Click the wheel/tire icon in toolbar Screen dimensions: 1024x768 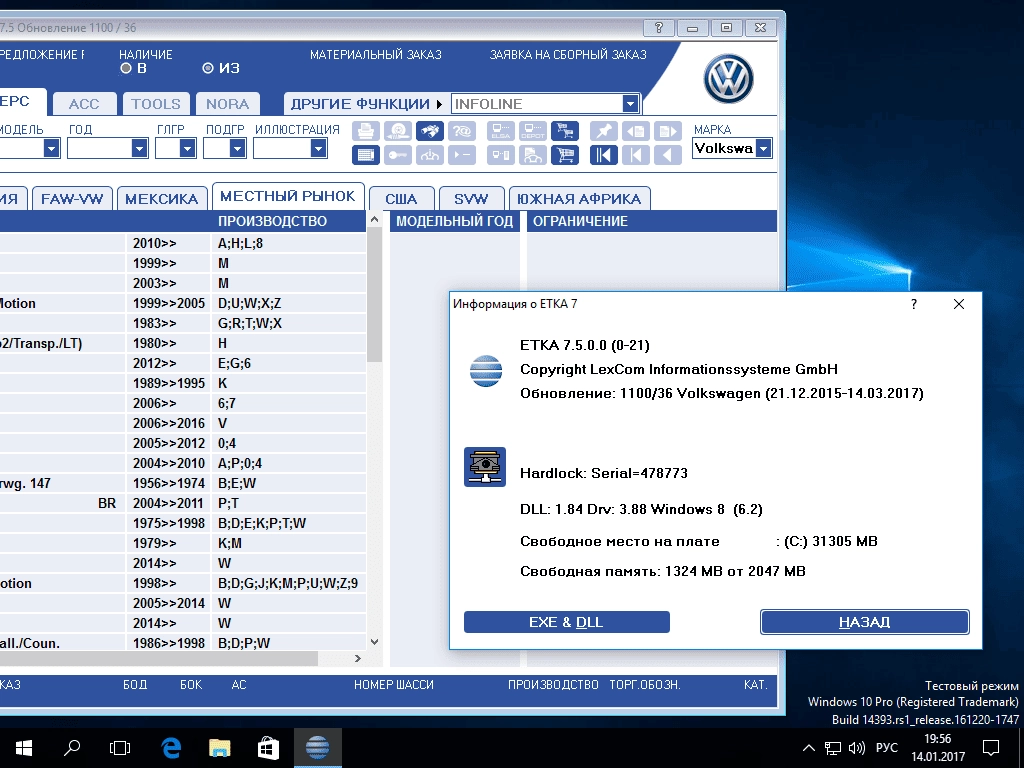point(398,131)
